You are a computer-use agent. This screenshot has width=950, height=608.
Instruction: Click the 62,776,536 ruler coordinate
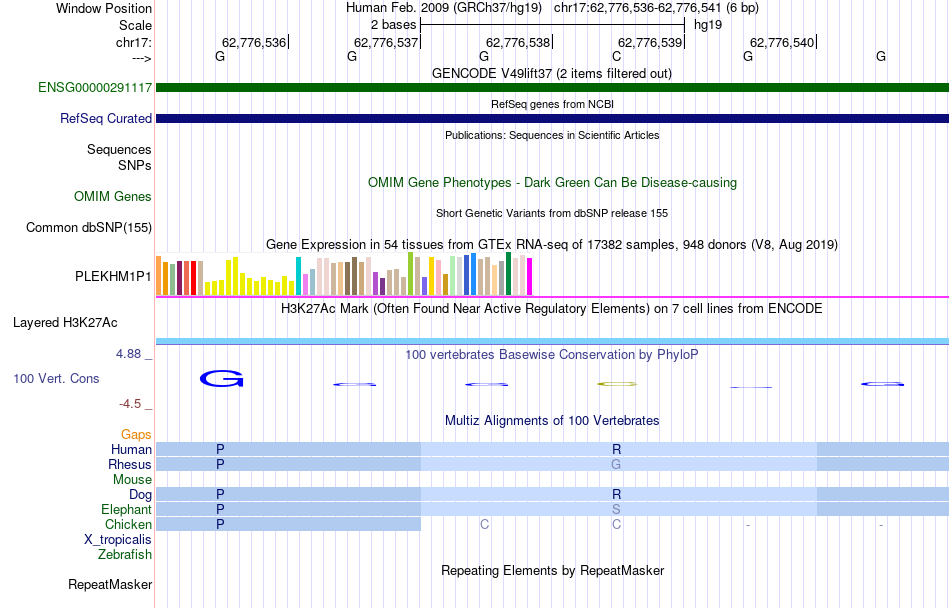(254, 42)
